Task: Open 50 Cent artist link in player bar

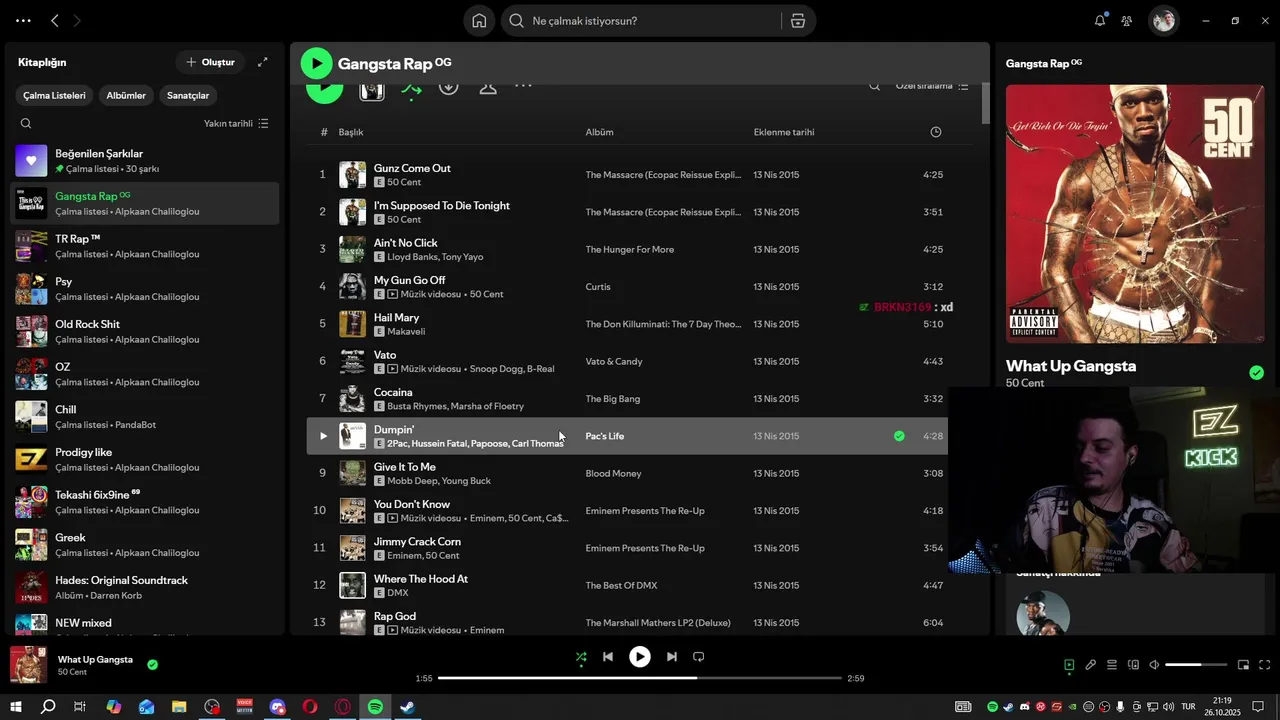Action: [72, 672]
